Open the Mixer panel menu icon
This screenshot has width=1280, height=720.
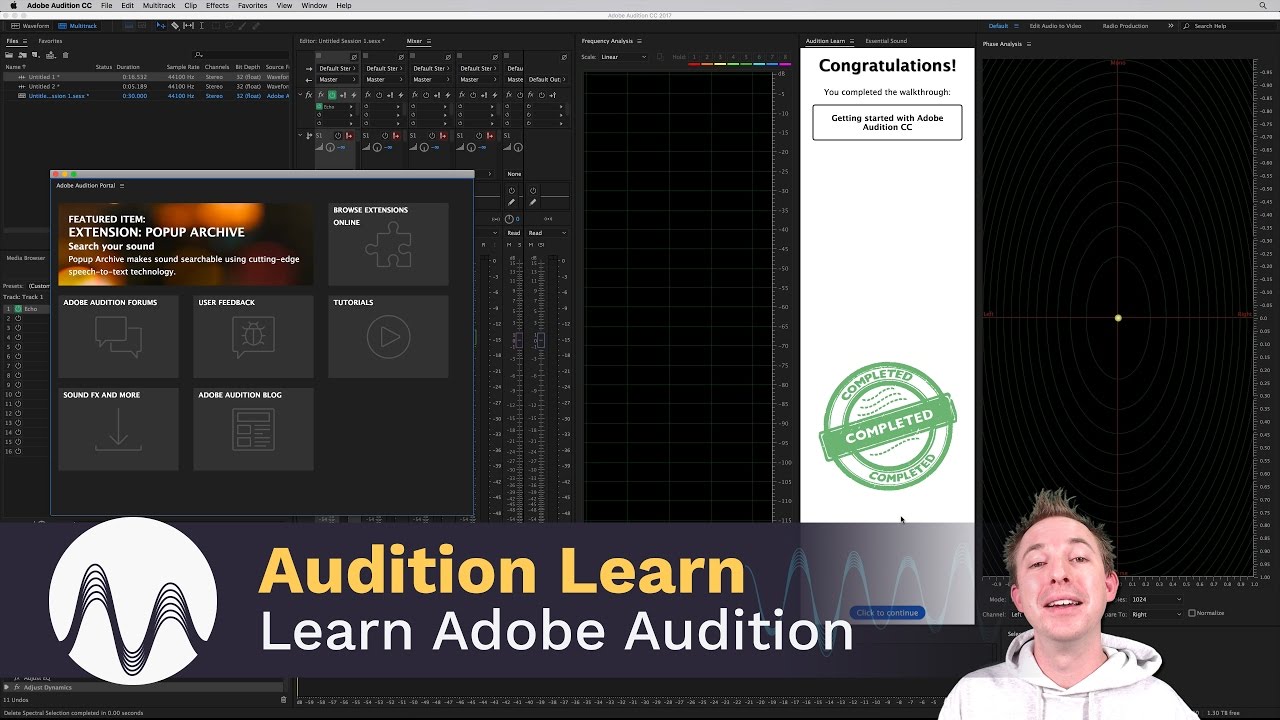coord(428,41)
